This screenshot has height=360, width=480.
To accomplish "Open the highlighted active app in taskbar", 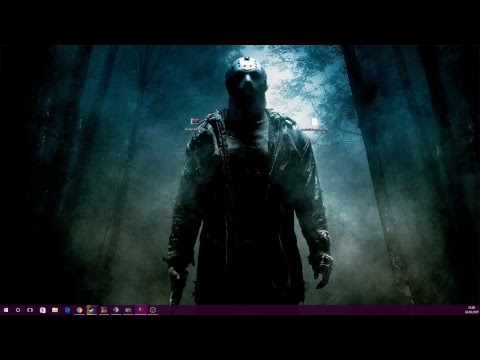I will coord(141,310).
